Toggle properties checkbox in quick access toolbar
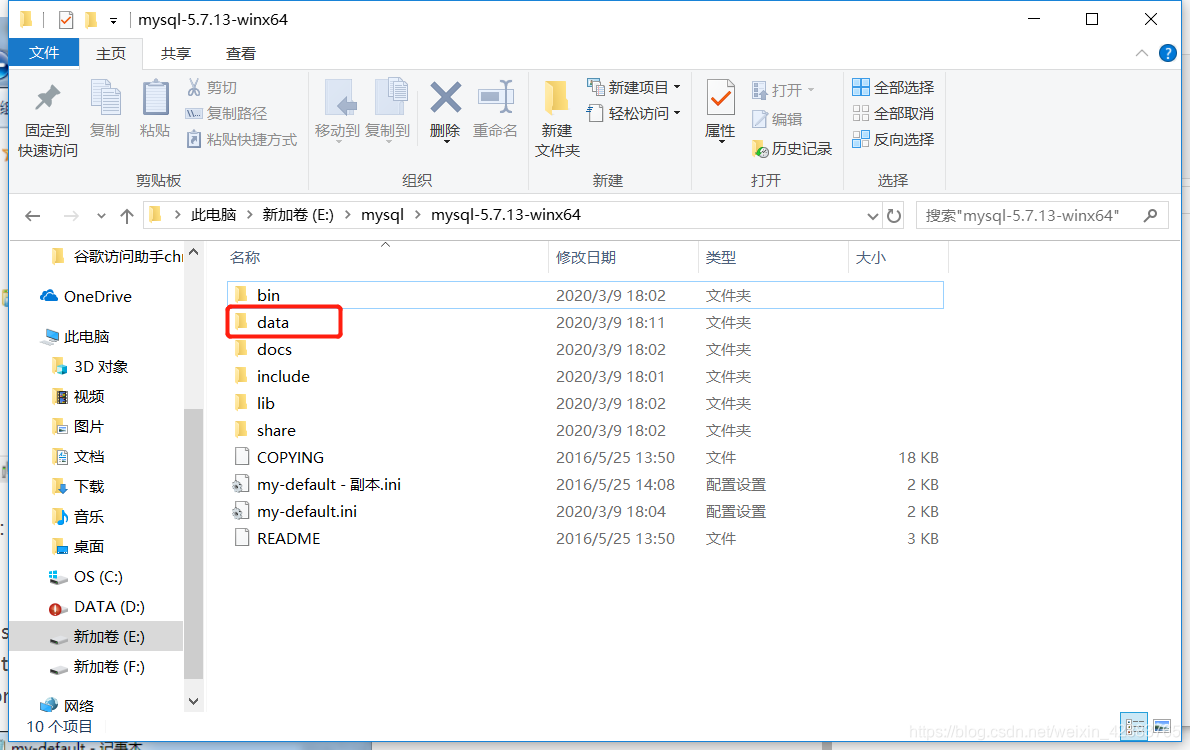This screenshot has width=1190, height=750. point(66,20)
